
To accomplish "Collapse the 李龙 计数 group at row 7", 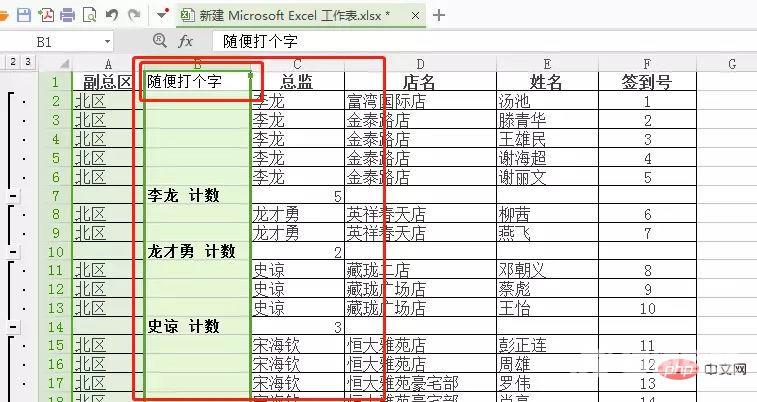I will (x=13, y=195).
